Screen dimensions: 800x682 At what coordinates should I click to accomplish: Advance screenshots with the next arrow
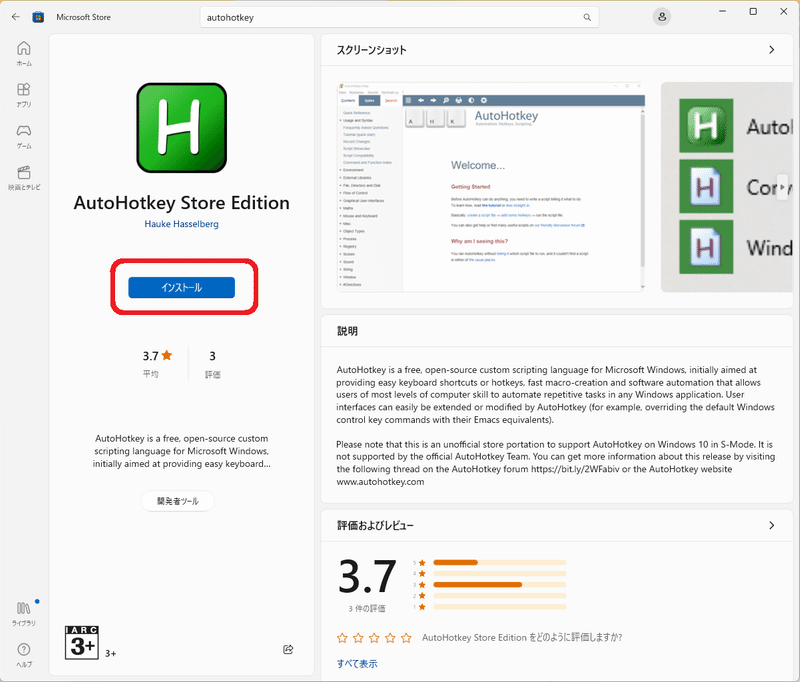(x=782, y=187)
